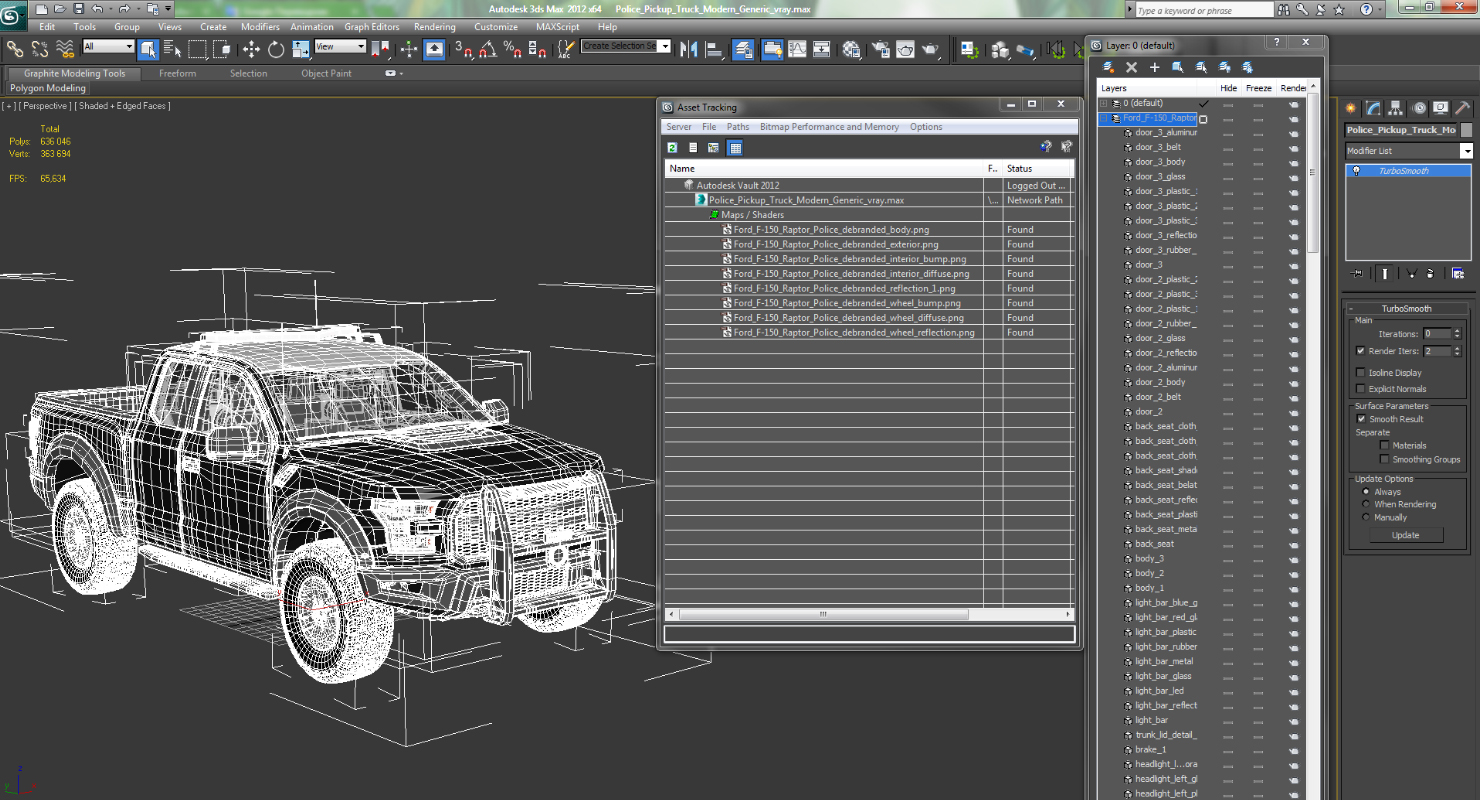1480x800 pixels.
Task: Open Select by Name list
Action: pyautogui.click(x=172, y=48)
